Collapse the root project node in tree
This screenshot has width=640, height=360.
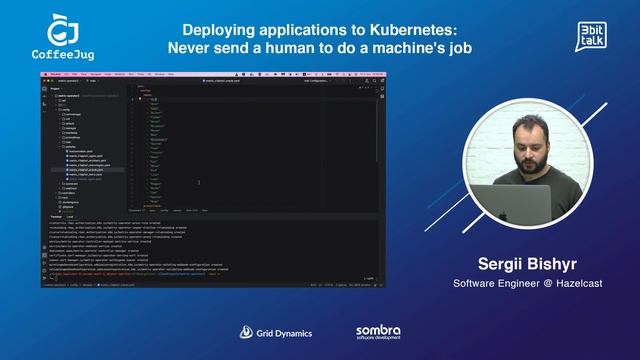coord(52,96)
